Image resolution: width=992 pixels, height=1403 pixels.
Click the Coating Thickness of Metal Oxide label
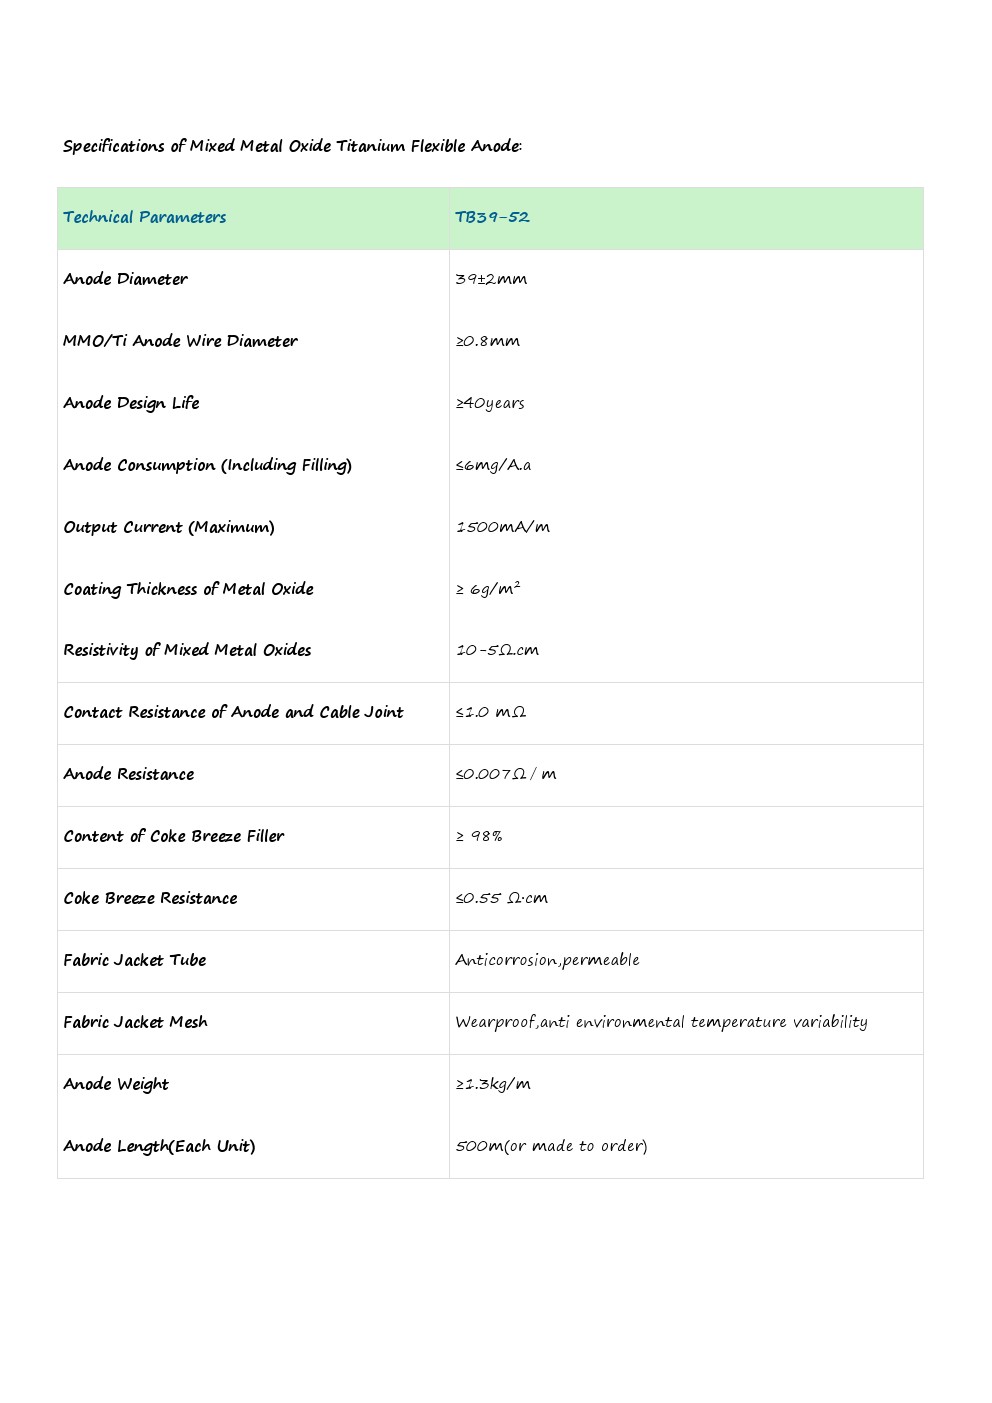188,589
